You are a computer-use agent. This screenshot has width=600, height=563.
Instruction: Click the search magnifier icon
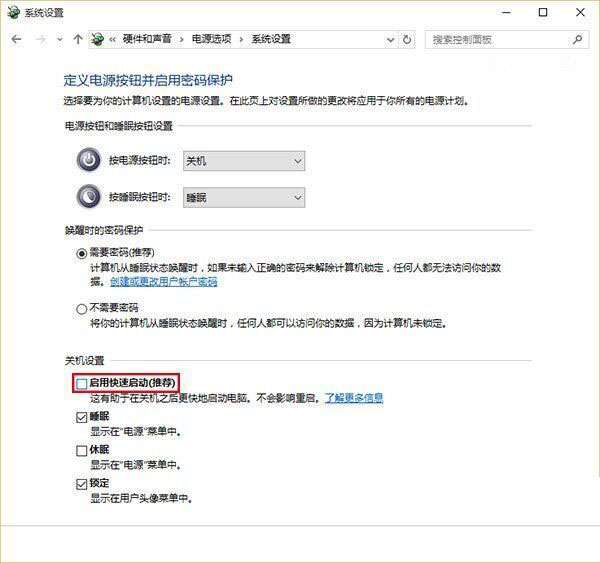coord(578,40)
